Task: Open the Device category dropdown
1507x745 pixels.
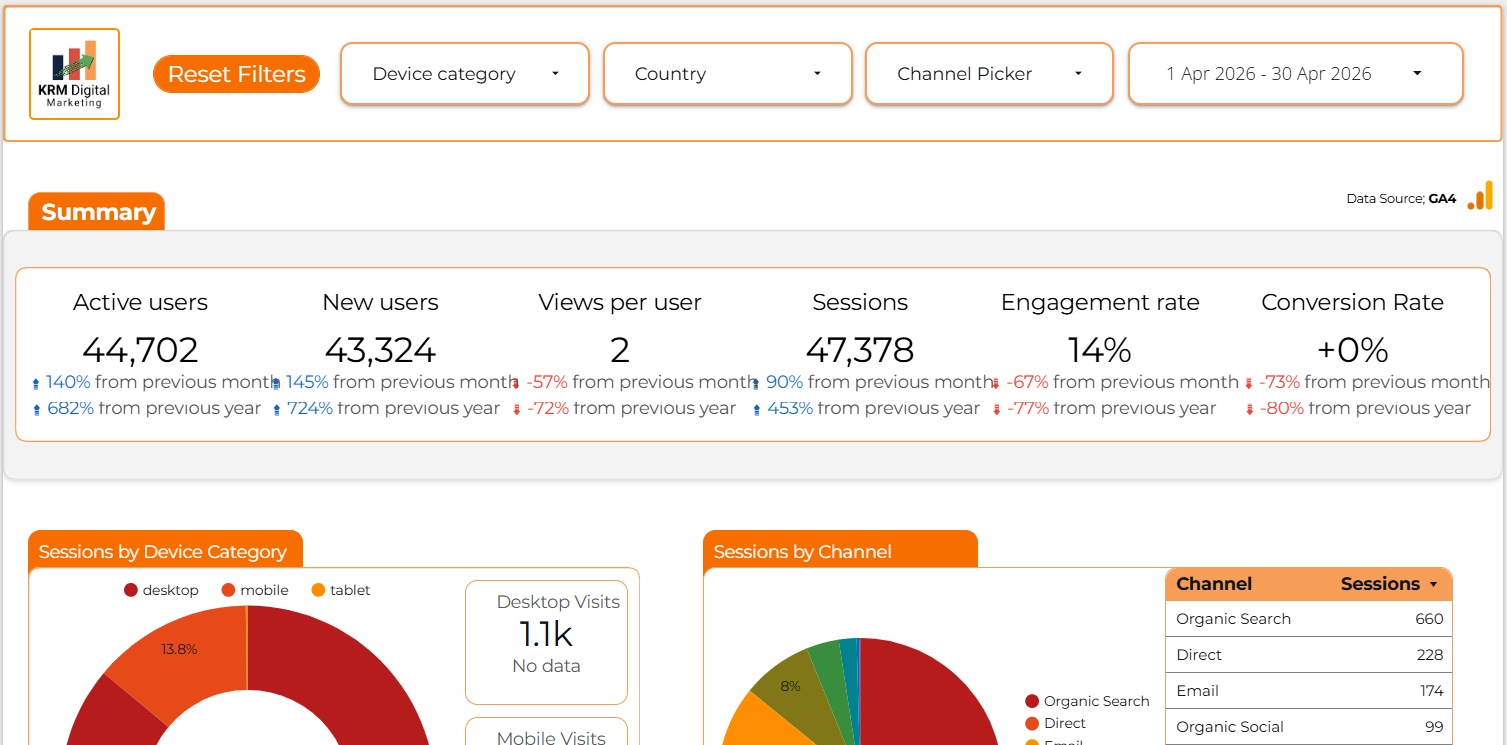Action: (x=465, y=73)
